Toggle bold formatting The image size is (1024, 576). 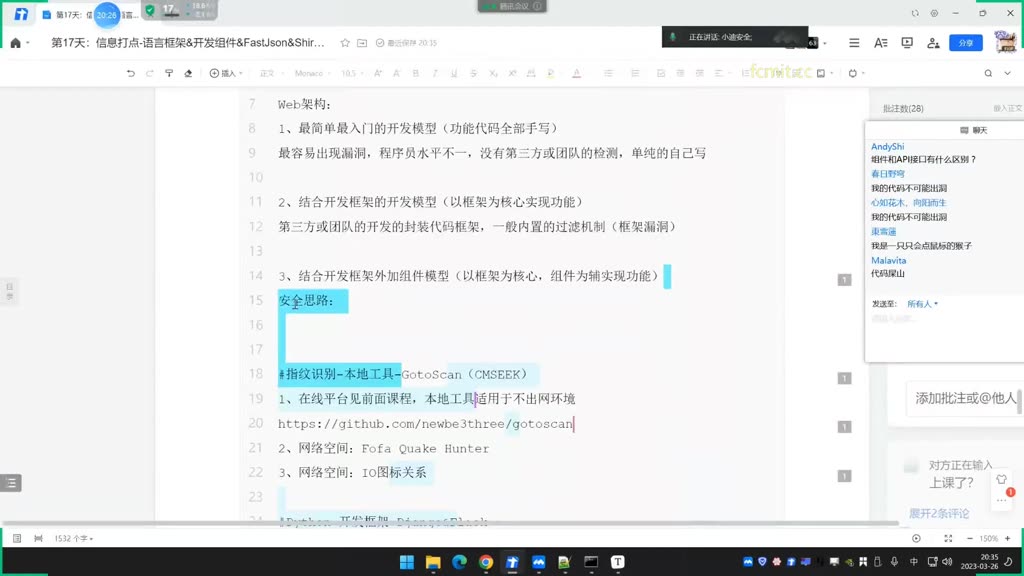[x=415, y=73]
